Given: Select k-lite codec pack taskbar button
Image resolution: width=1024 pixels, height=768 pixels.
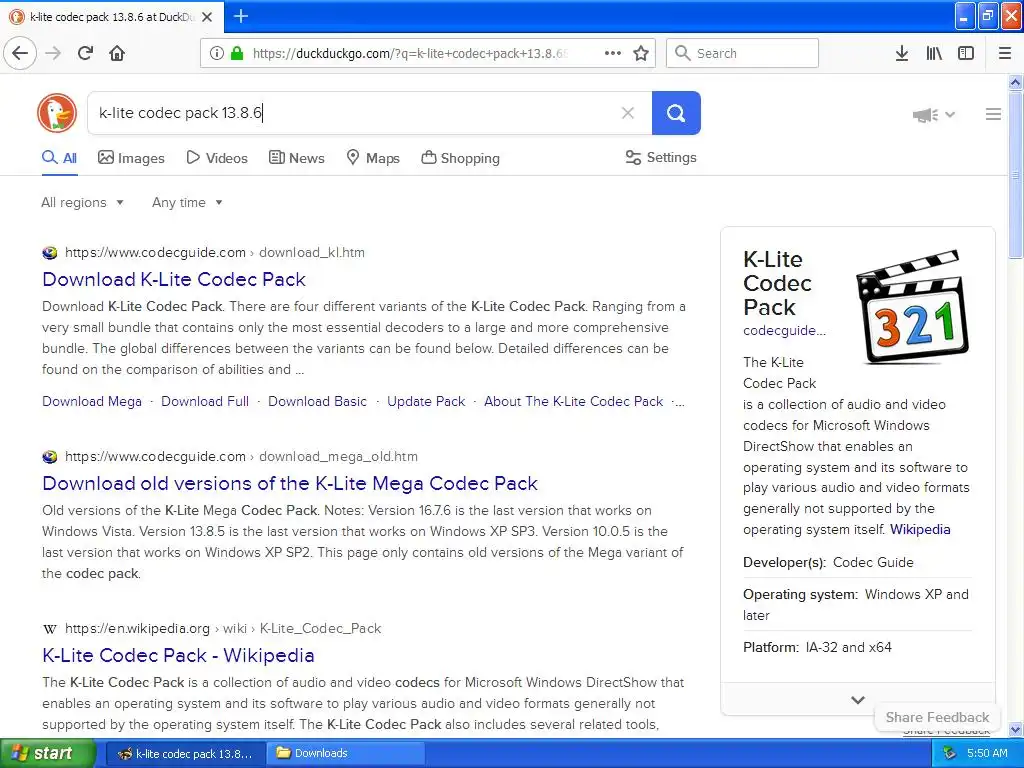Looking at the screenshot, I should pyautogui.click(x=185, y=754).
